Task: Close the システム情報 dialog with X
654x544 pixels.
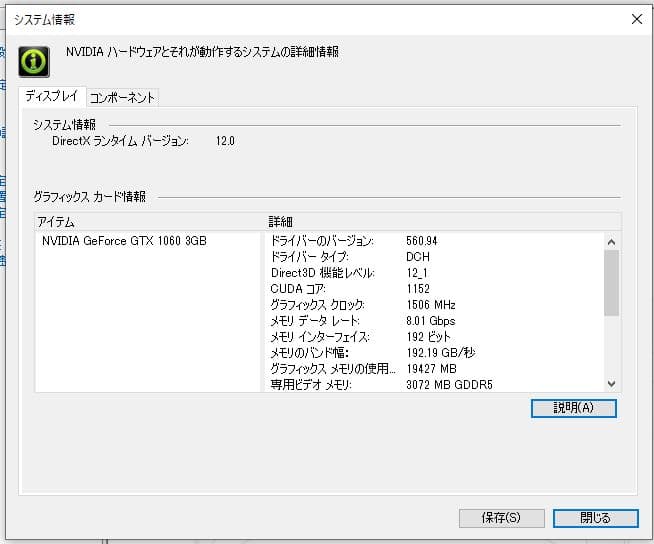Action: pyautogui.click(x=636, y=19)
